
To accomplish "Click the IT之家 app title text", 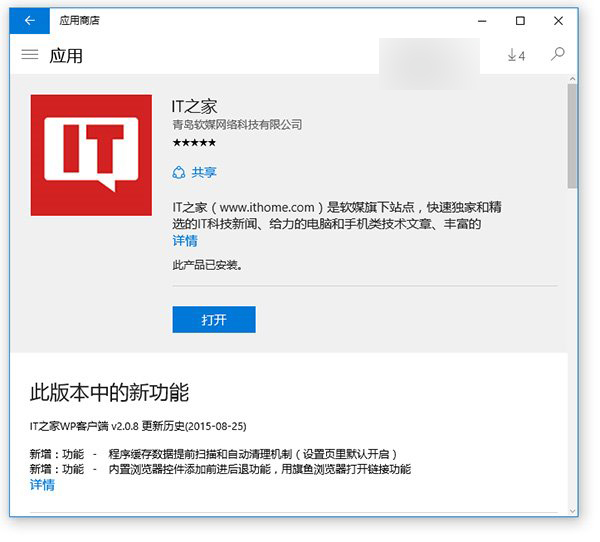I will 195,105.
